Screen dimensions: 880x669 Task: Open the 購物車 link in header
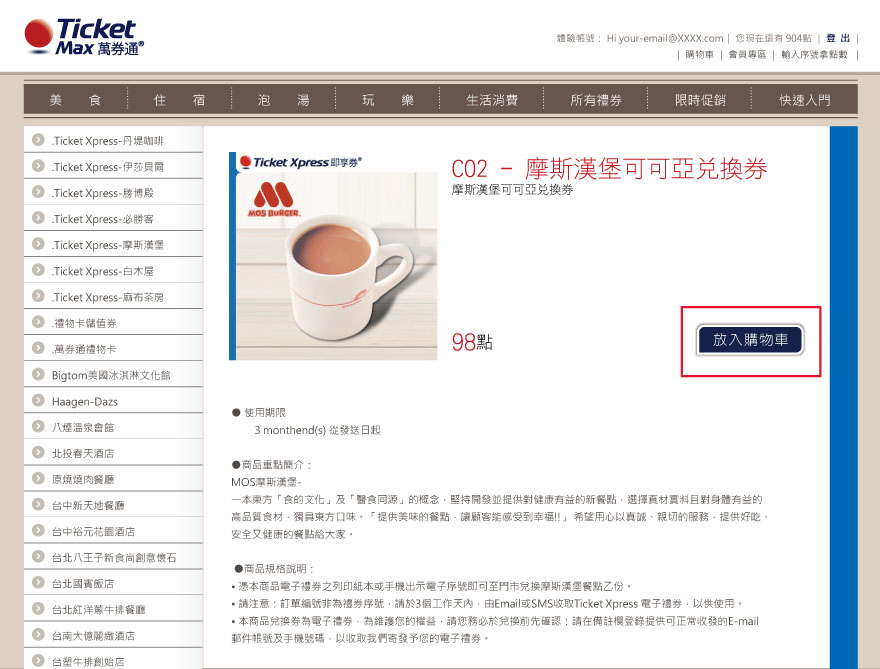[699, 54]
